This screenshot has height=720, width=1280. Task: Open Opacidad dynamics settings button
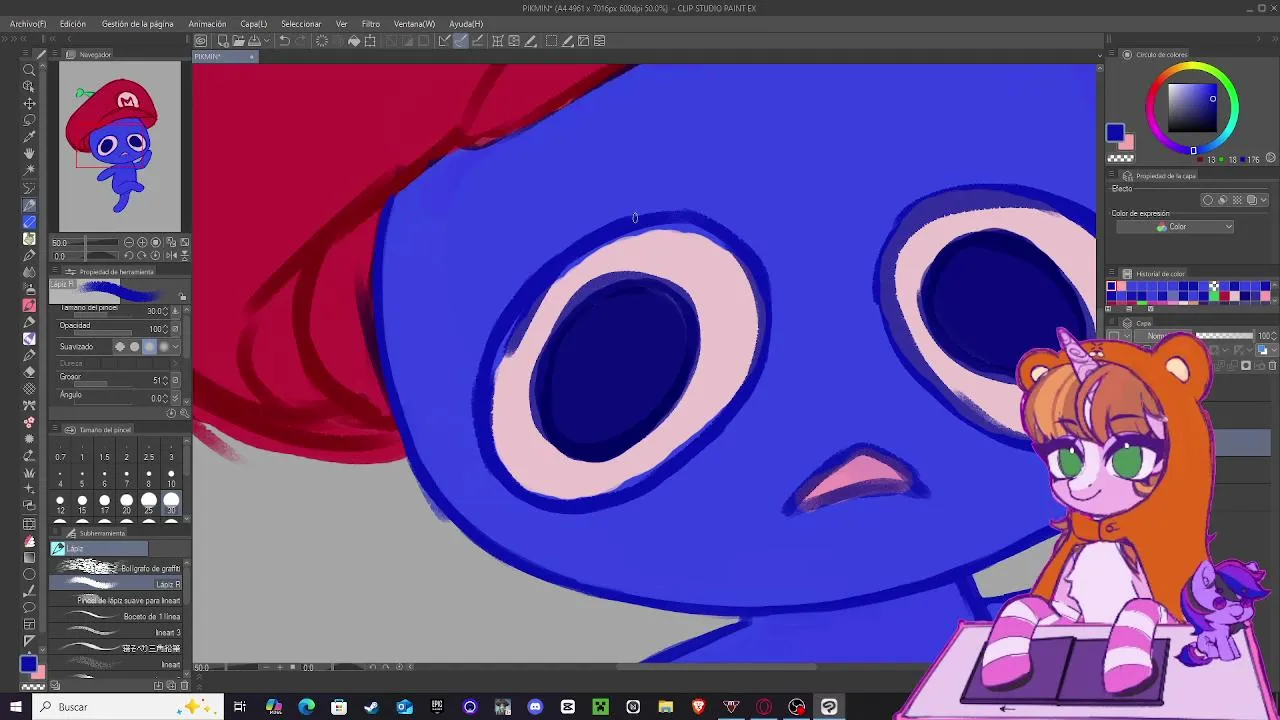[x=176, y=329]
